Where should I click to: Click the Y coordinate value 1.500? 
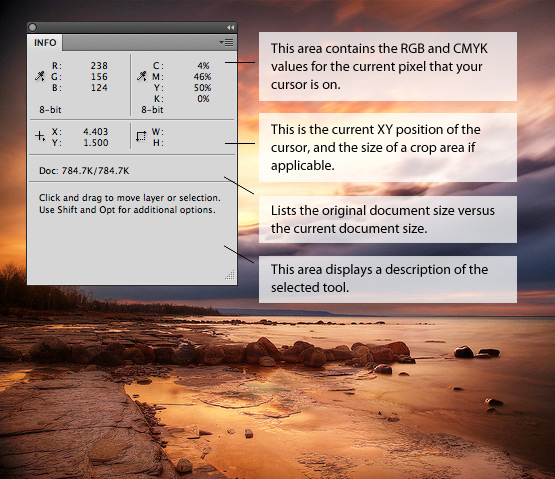[x=96, y=143]
